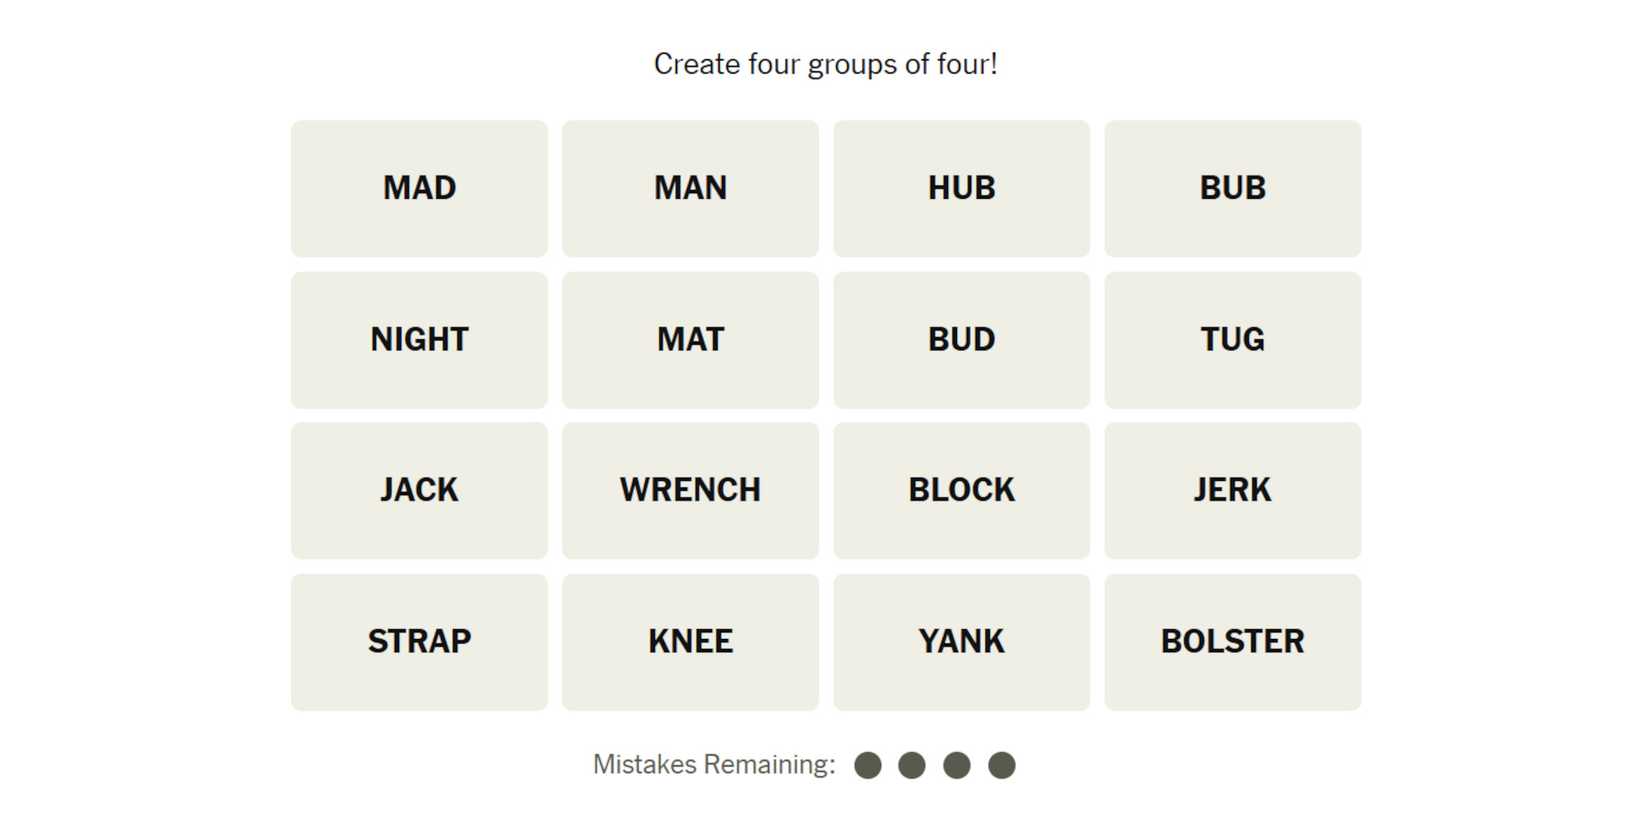Select the JACK word tile
The image size is (1650, 825).
click(x=419, y=490)
